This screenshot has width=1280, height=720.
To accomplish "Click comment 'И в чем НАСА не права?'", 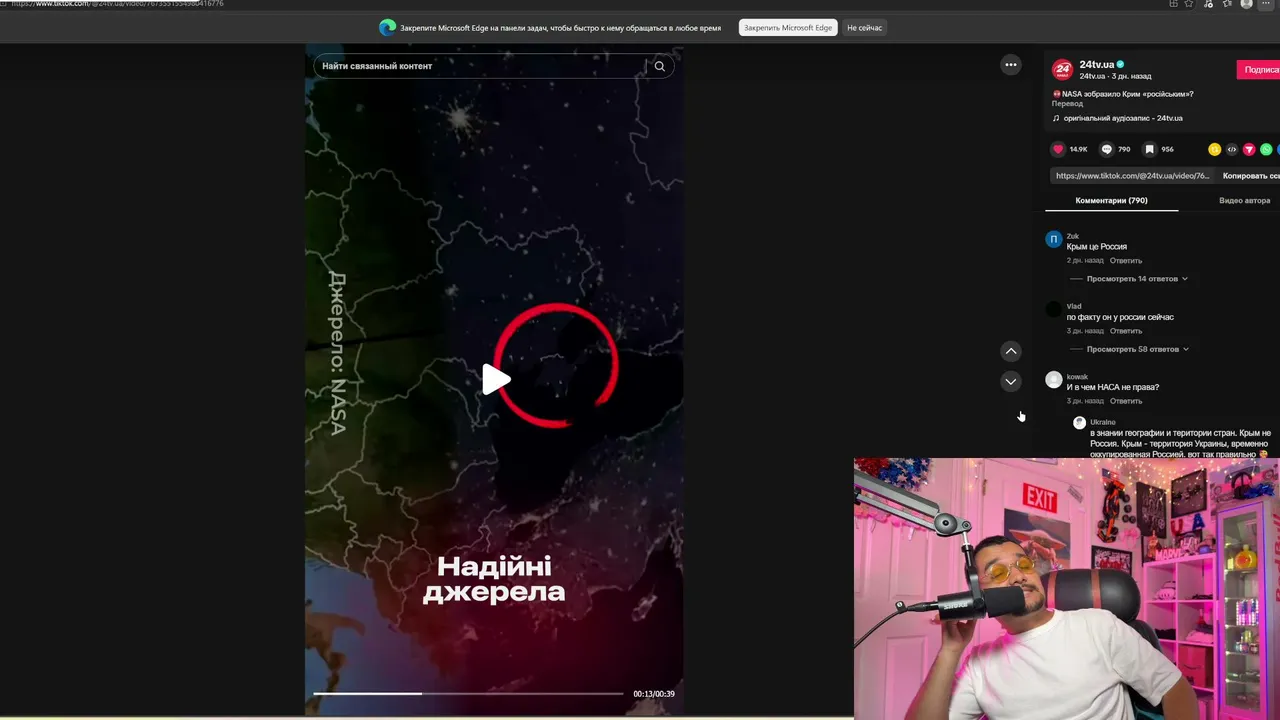I will pyautogui.click(x=1113, y=387).
